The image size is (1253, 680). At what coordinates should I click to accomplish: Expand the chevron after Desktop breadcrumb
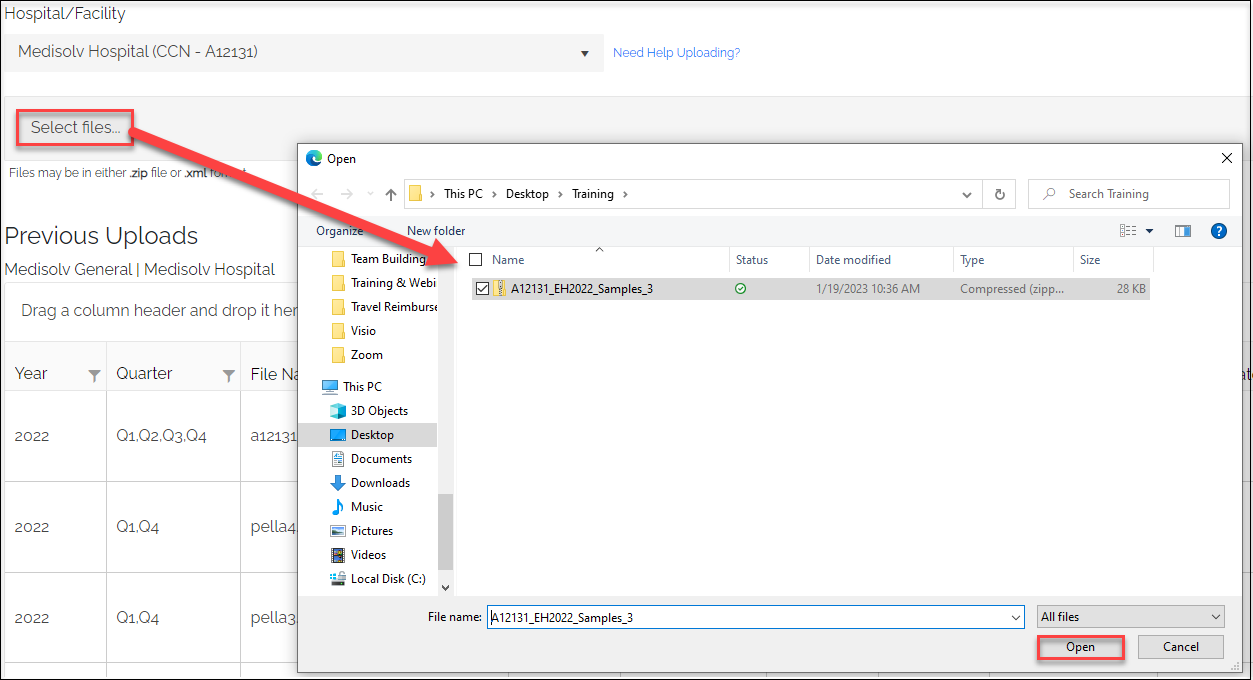(560, 194)
